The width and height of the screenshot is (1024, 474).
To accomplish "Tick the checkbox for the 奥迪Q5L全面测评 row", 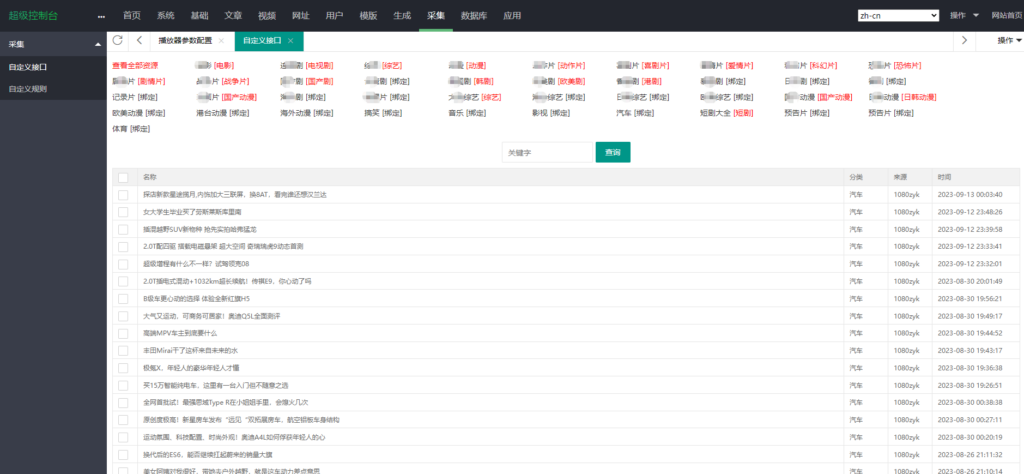I will click(123, 315).
